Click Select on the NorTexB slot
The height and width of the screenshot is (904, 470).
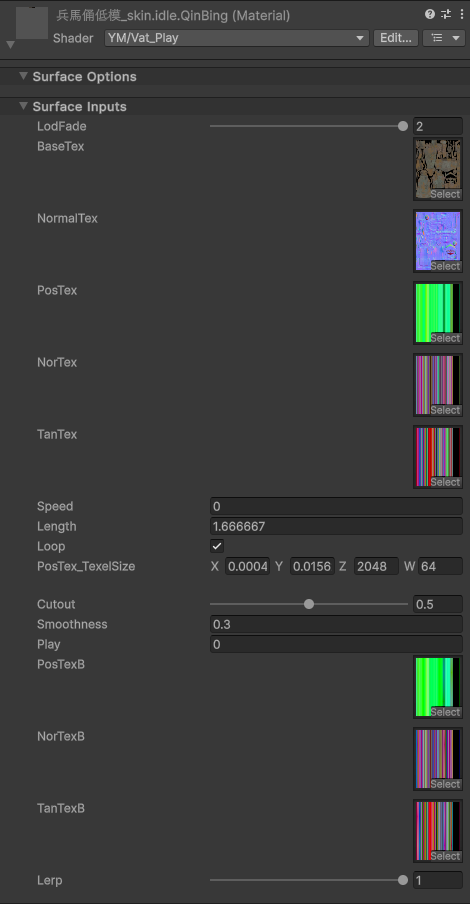tap(445, 785)
